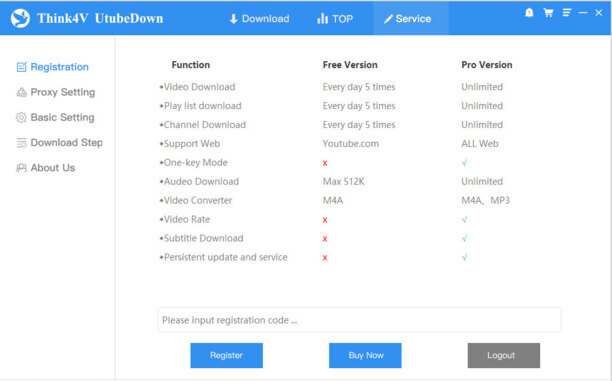Click the Think4V bird logo icon

point(20,18)
